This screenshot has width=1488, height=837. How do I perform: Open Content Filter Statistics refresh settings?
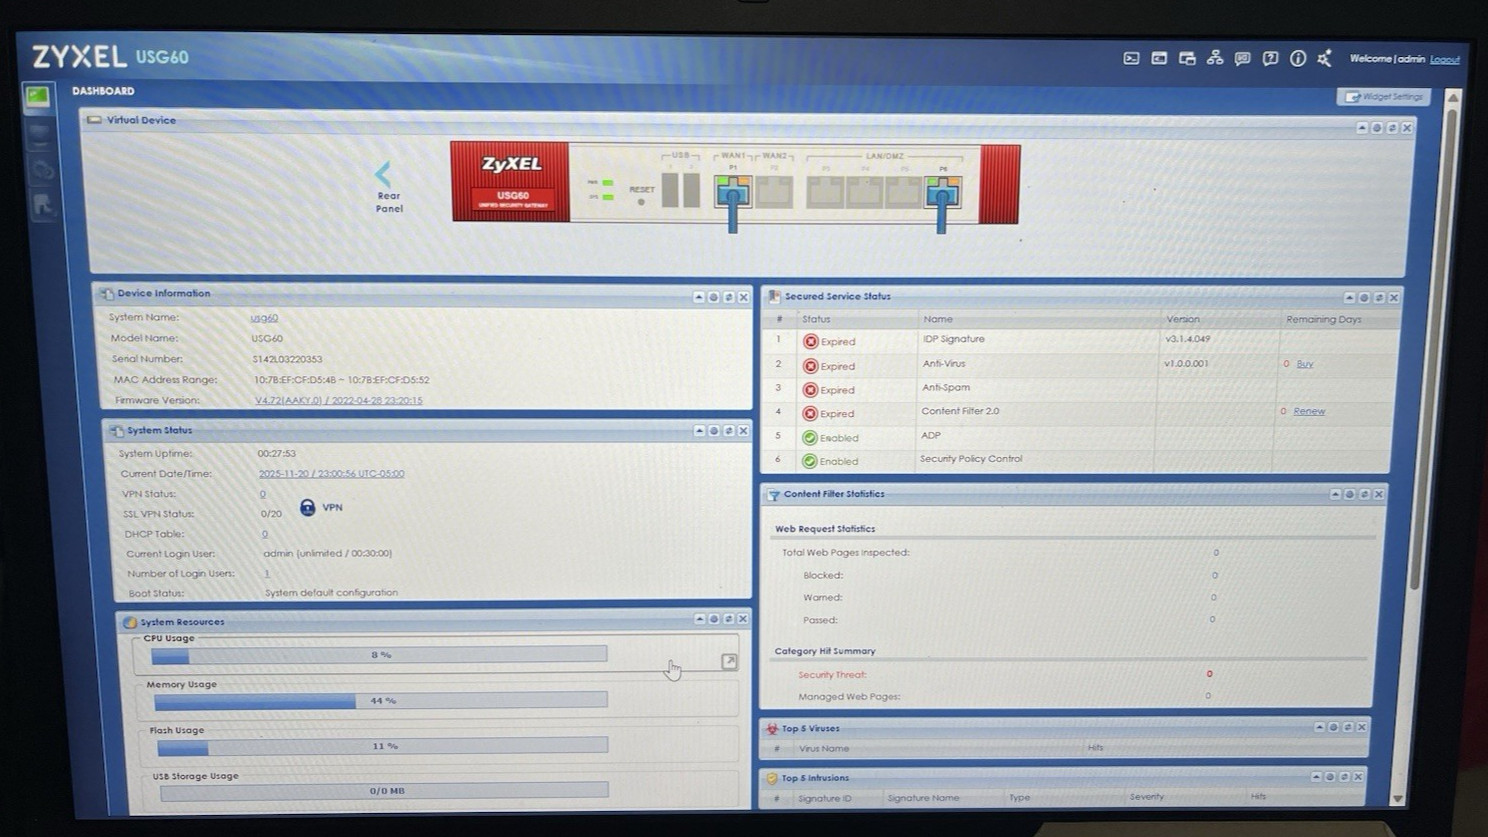coord(1350,494)
